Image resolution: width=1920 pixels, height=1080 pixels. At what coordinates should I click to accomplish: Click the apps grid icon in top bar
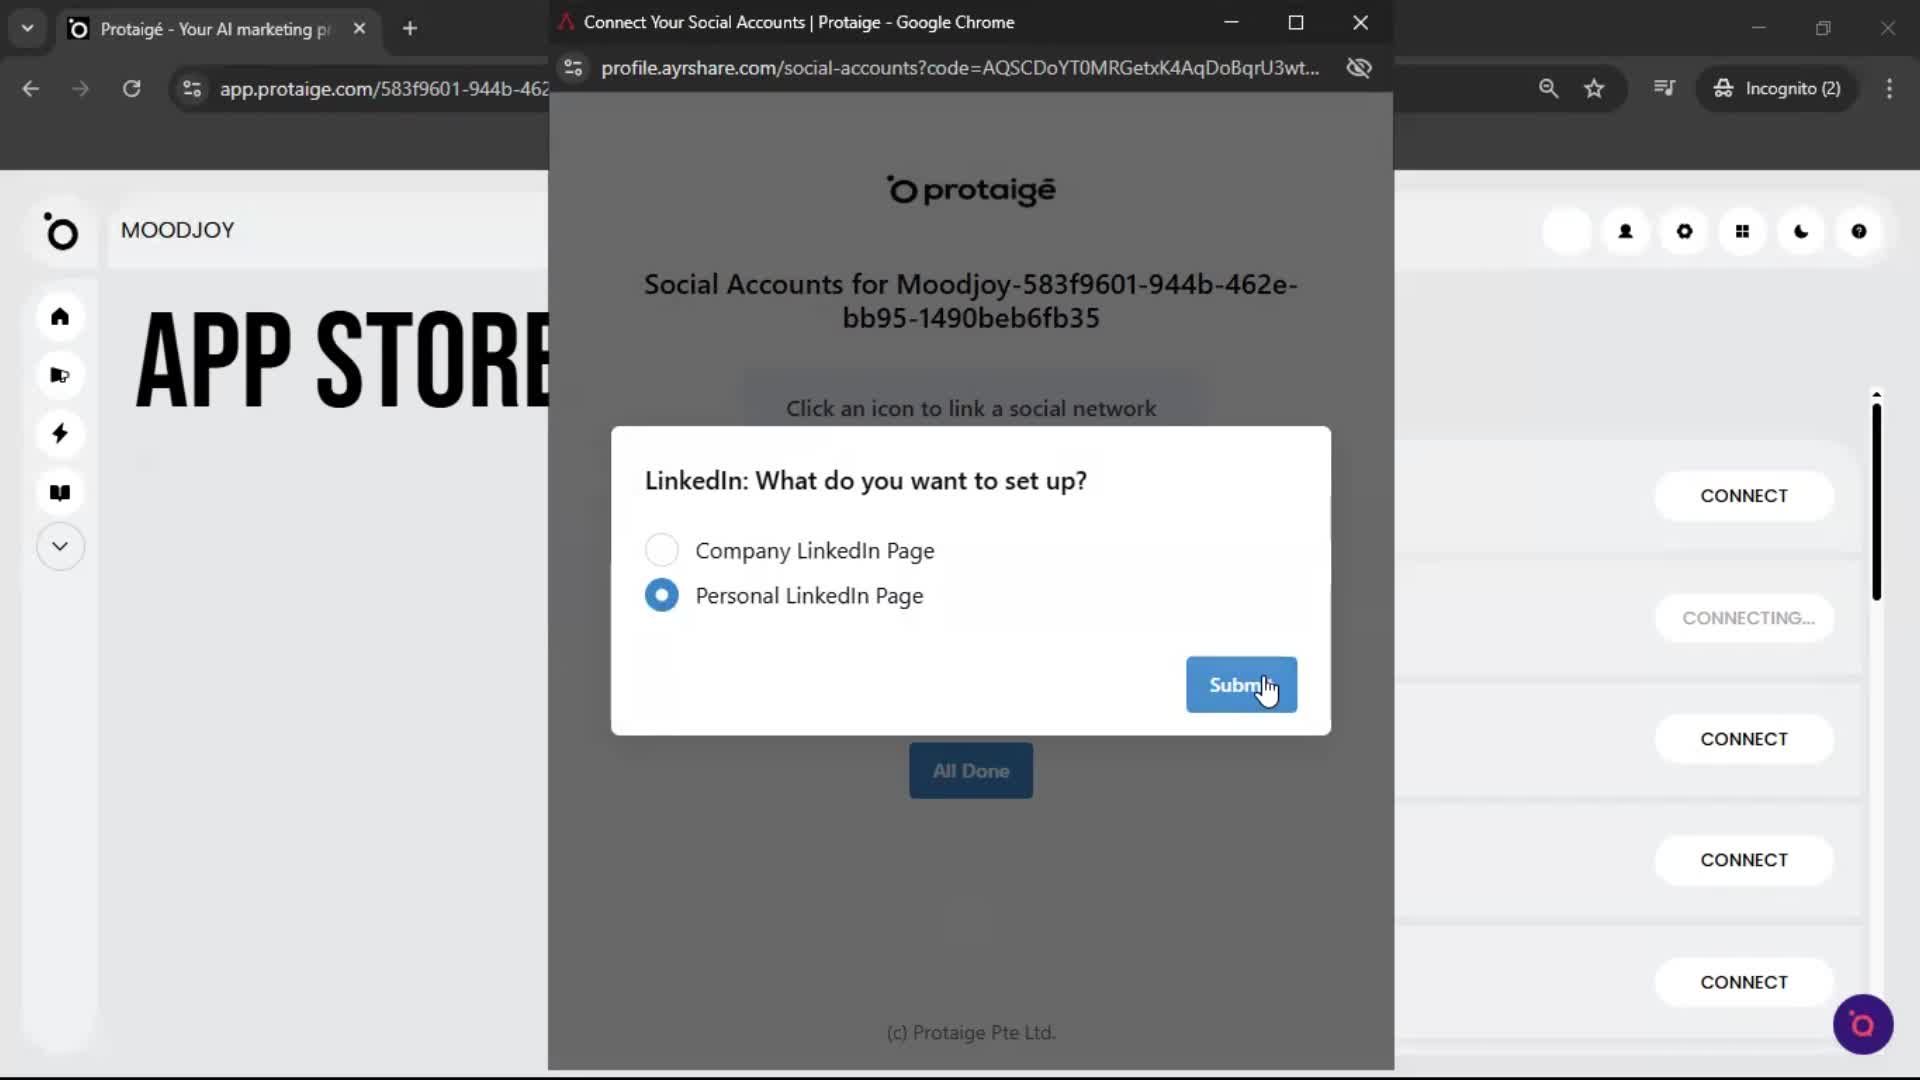coord(1743,231)
